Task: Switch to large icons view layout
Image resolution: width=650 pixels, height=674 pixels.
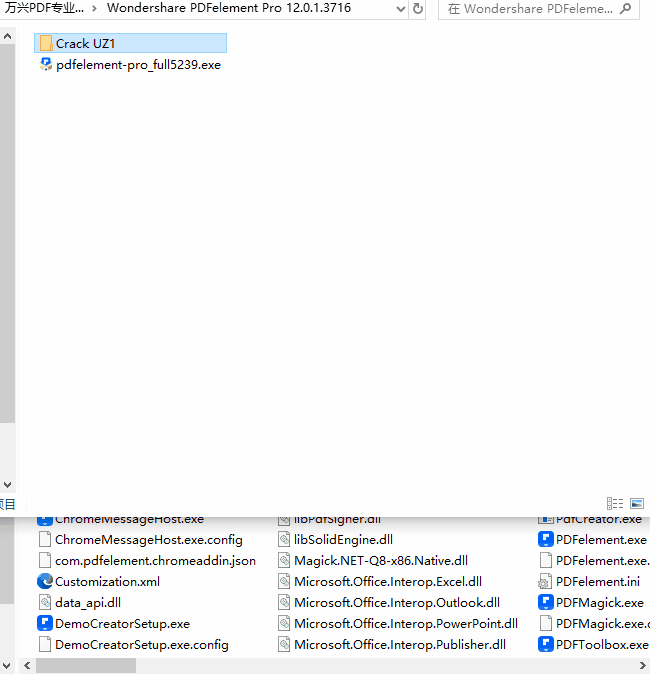Action: coord(636,503)
